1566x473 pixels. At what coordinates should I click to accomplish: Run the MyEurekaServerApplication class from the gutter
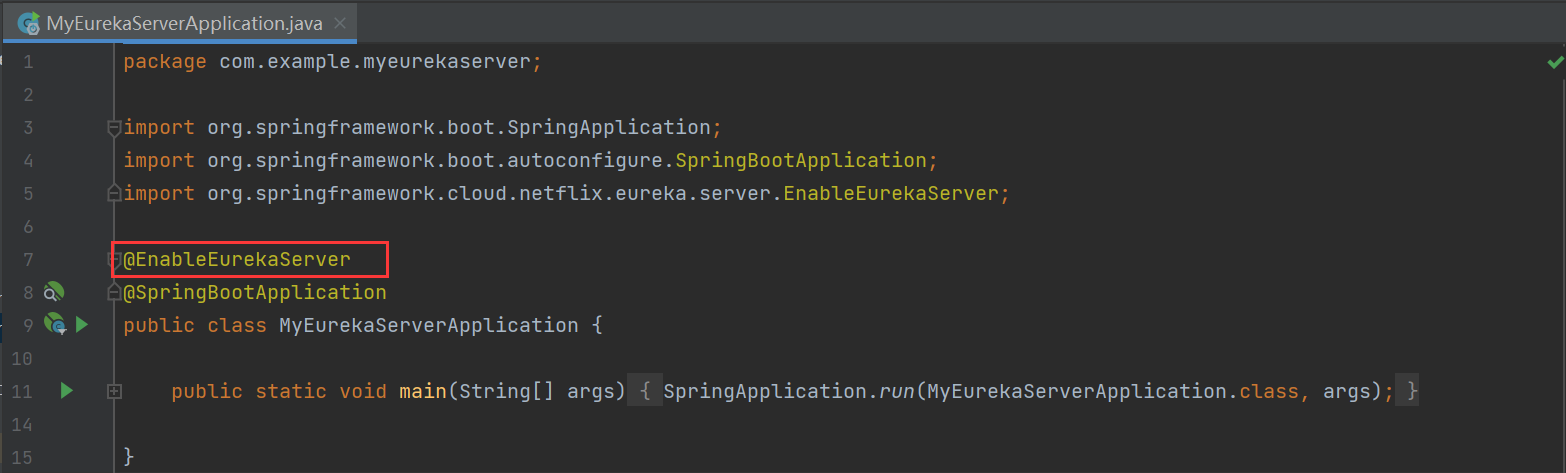82,325
